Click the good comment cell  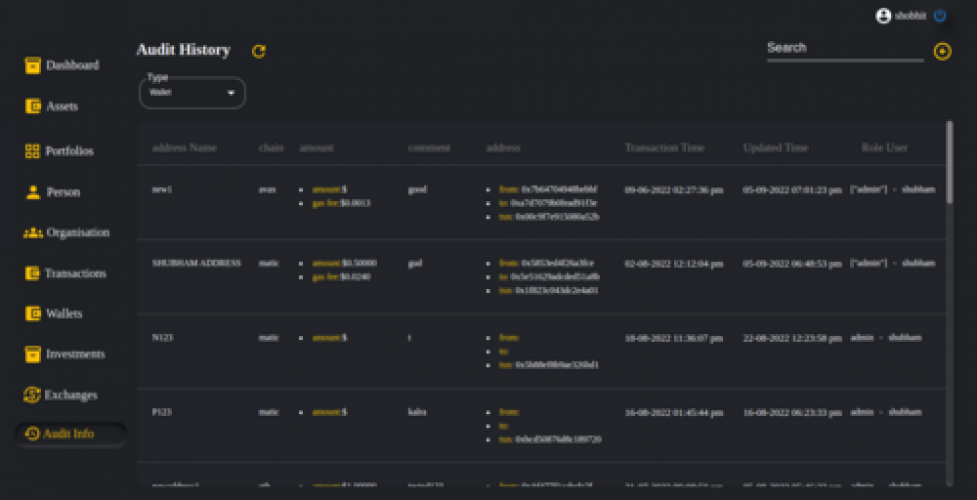pos(417,190)
